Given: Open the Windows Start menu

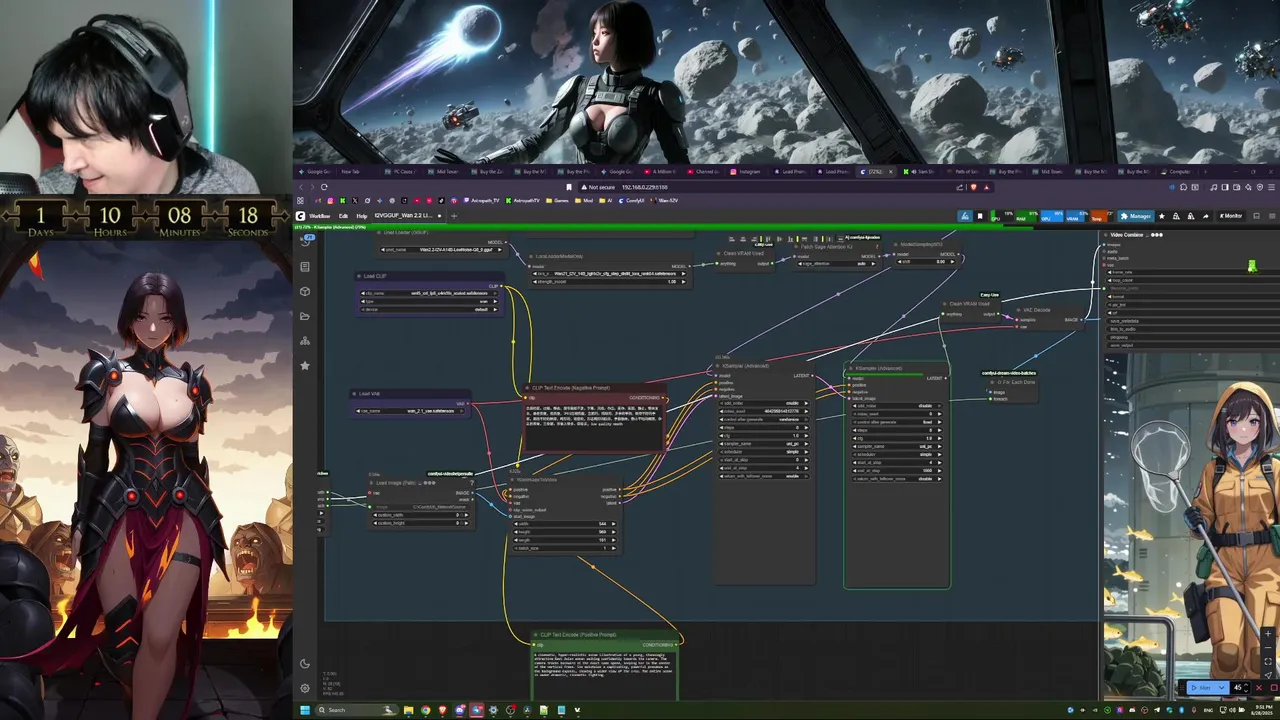Looking at the screenshot, I should (x=305, y=710).
